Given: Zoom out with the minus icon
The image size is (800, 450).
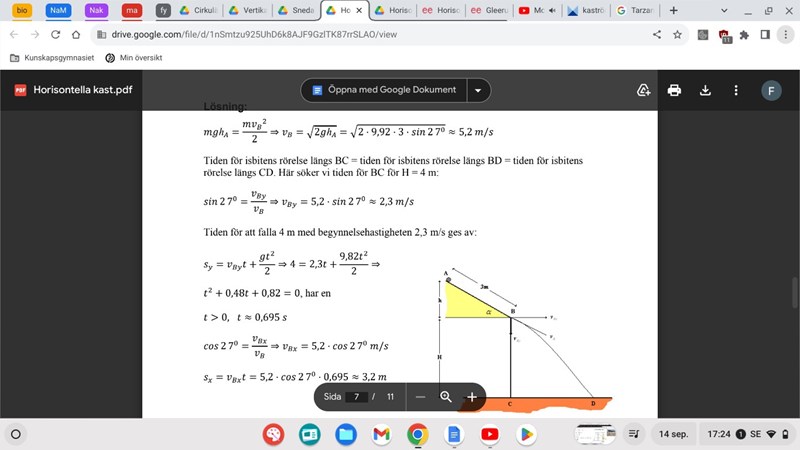Looking at the screenshot, I should [421, 397].
